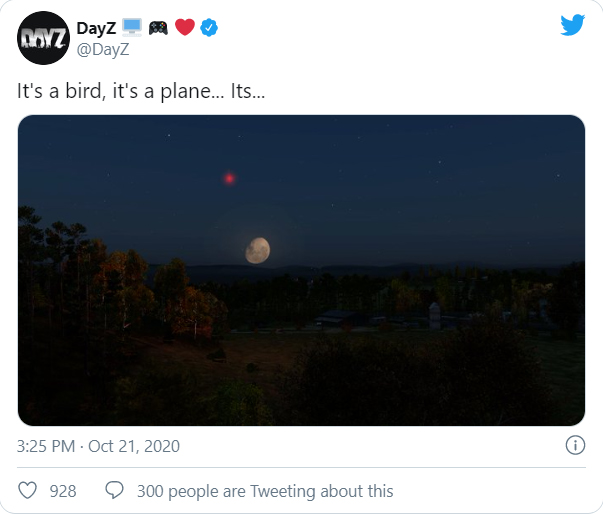
Task: Click the reply speech bubble icon
Action: tap(114, 490)
